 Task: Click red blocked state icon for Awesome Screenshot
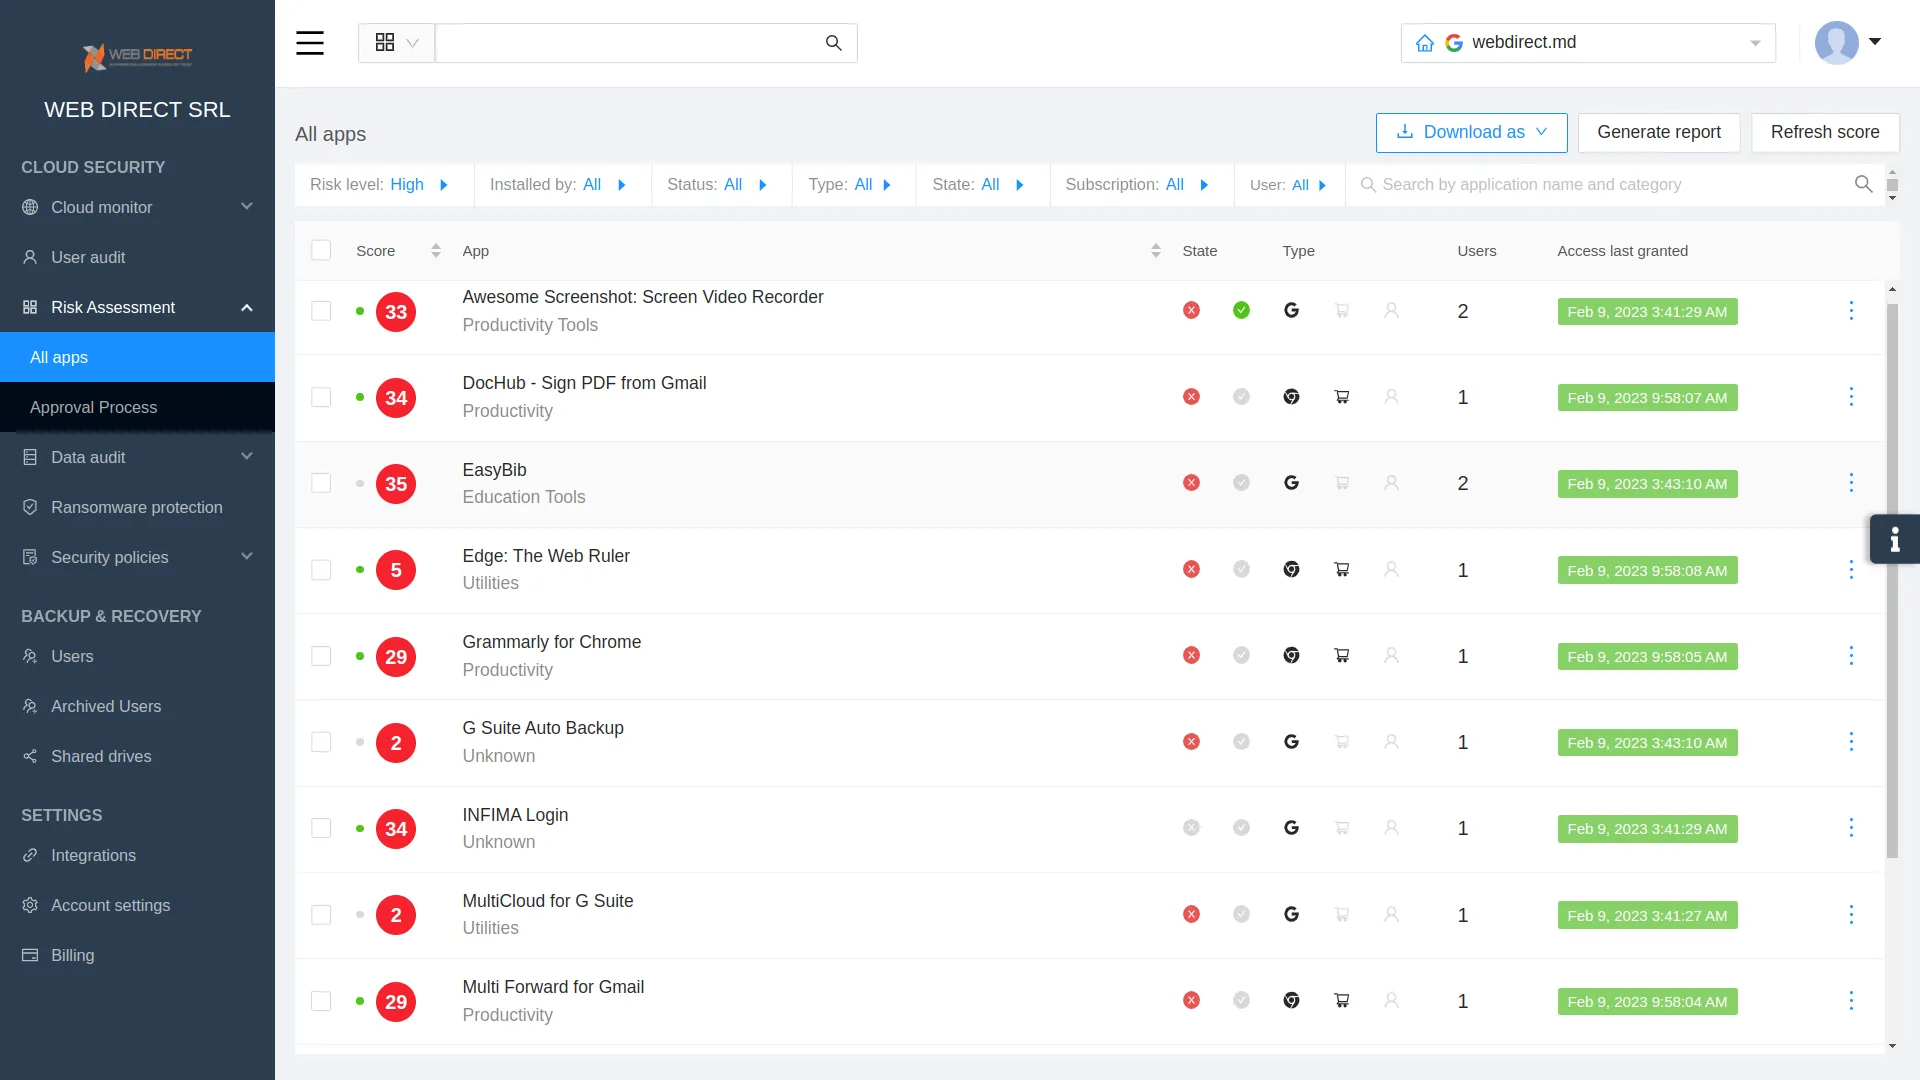coord(1191,311)
